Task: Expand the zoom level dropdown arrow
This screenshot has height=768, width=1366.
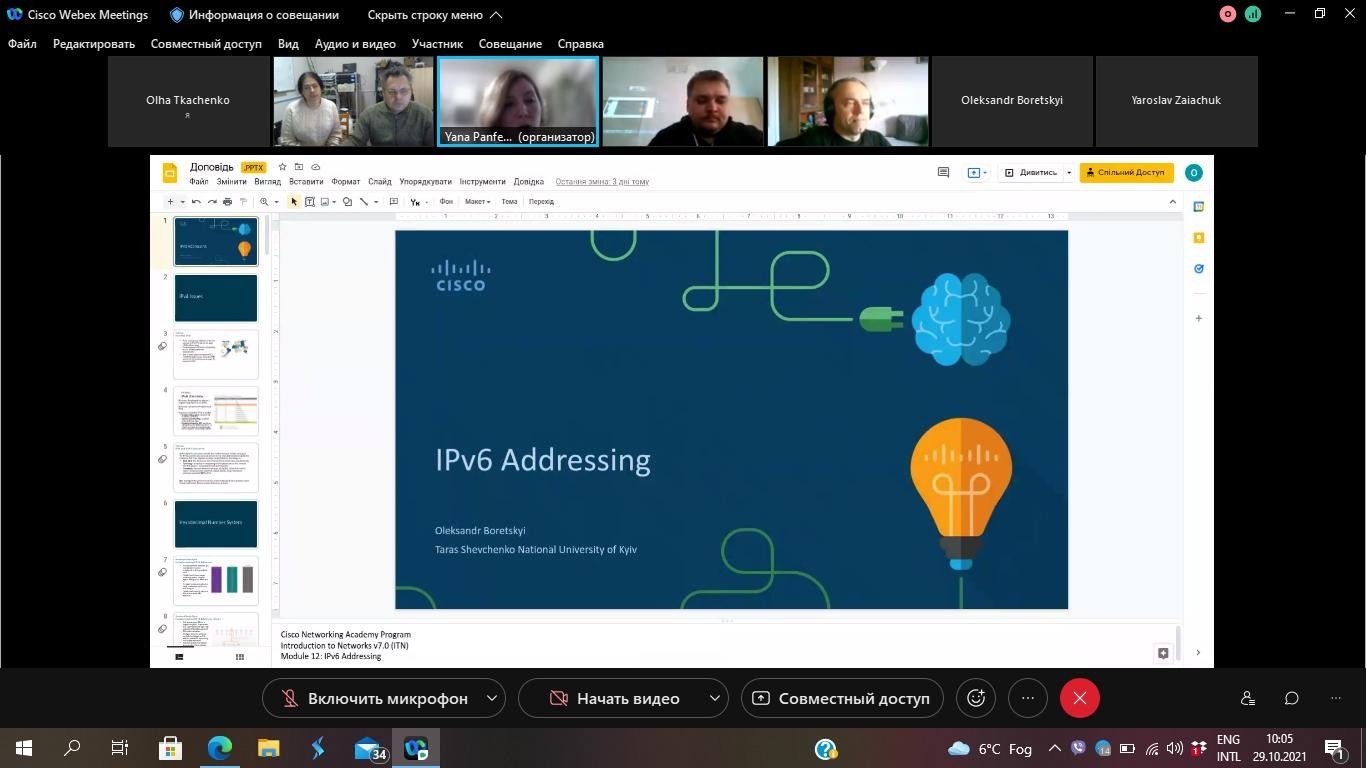Action: click(275, 202)
